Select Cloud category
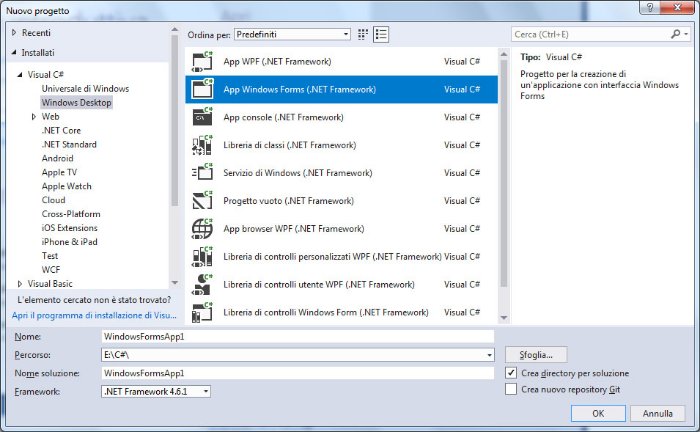 coord(54,200)
